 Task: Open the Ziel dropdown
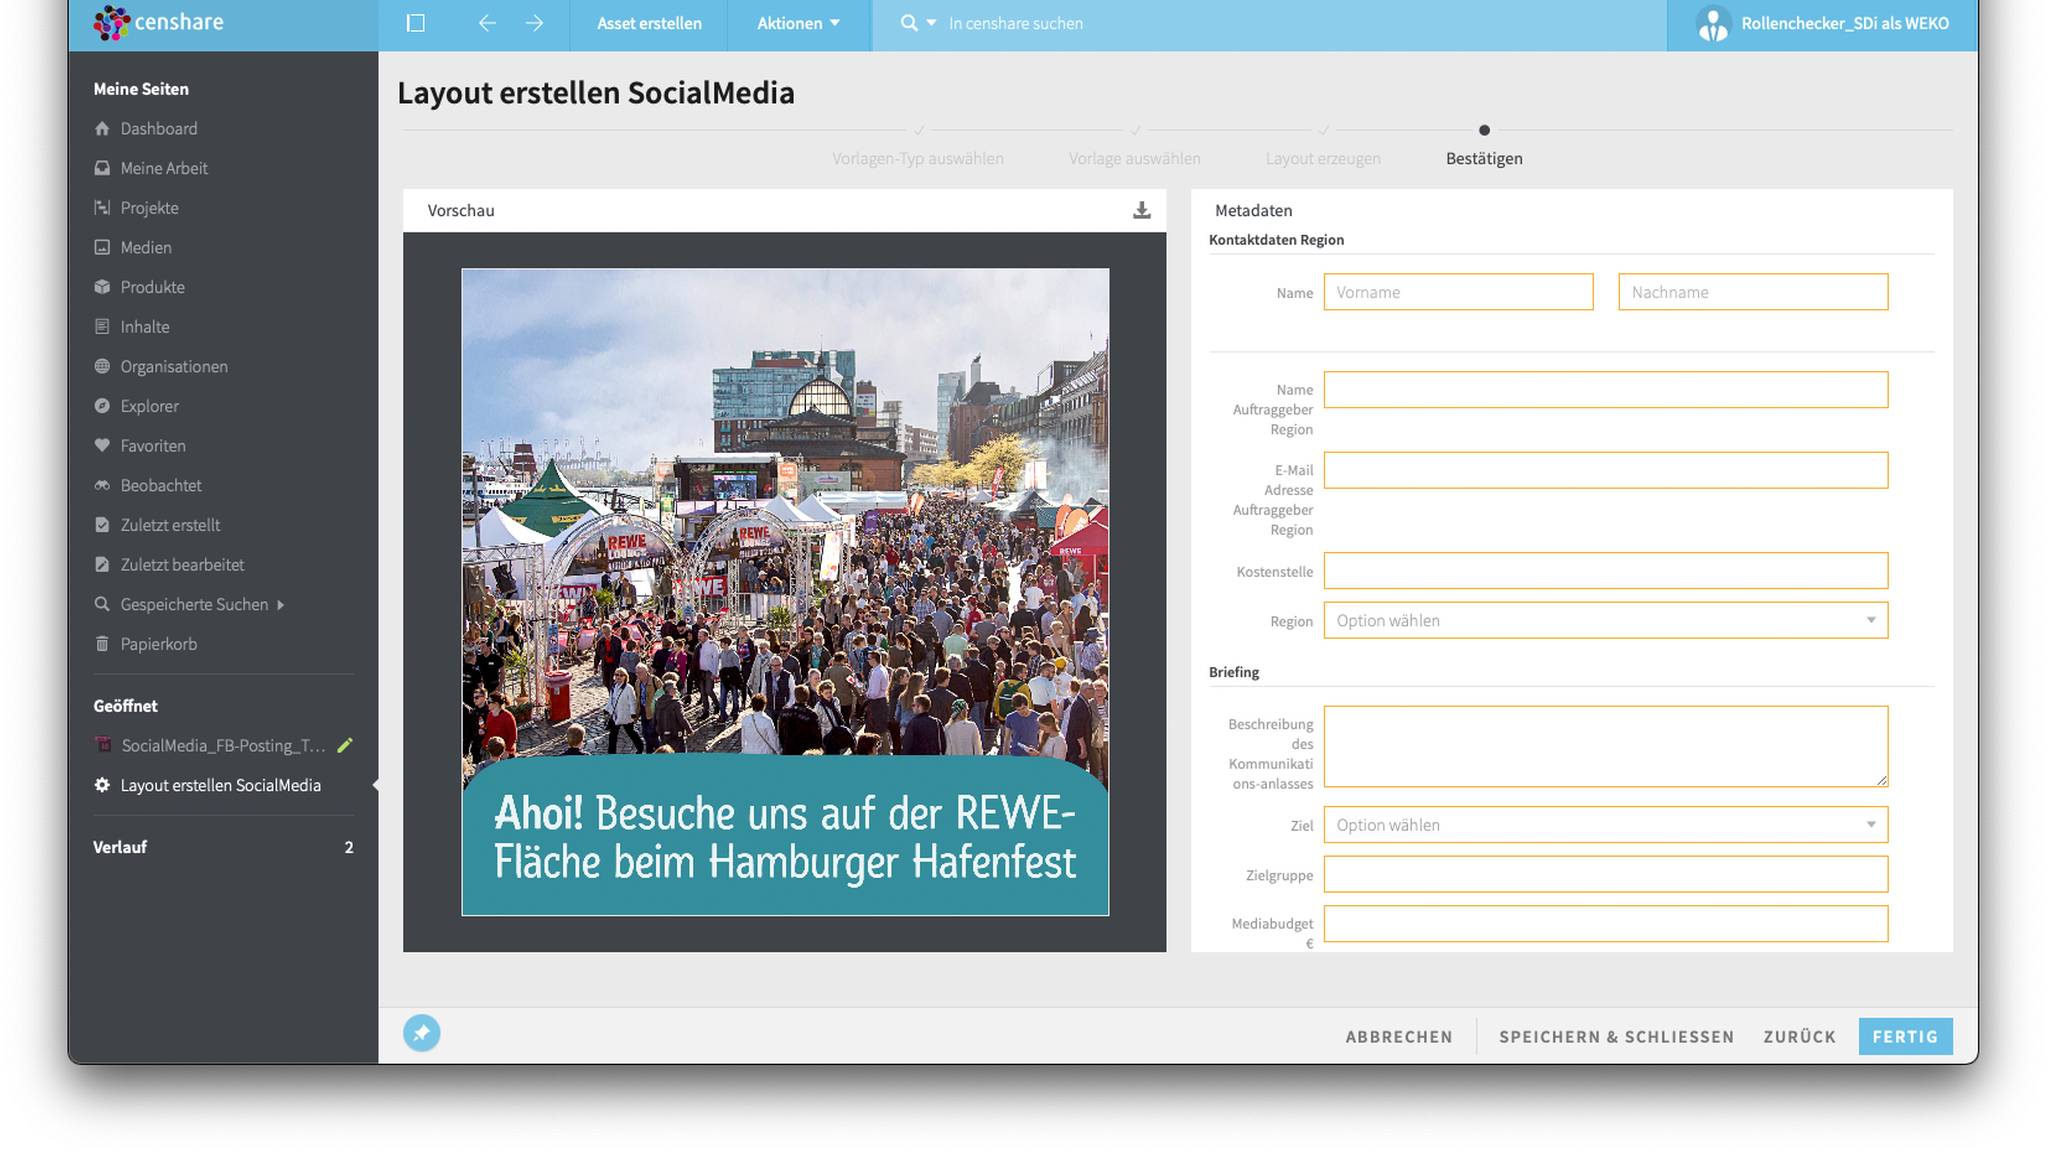(x=1606, y=825)
